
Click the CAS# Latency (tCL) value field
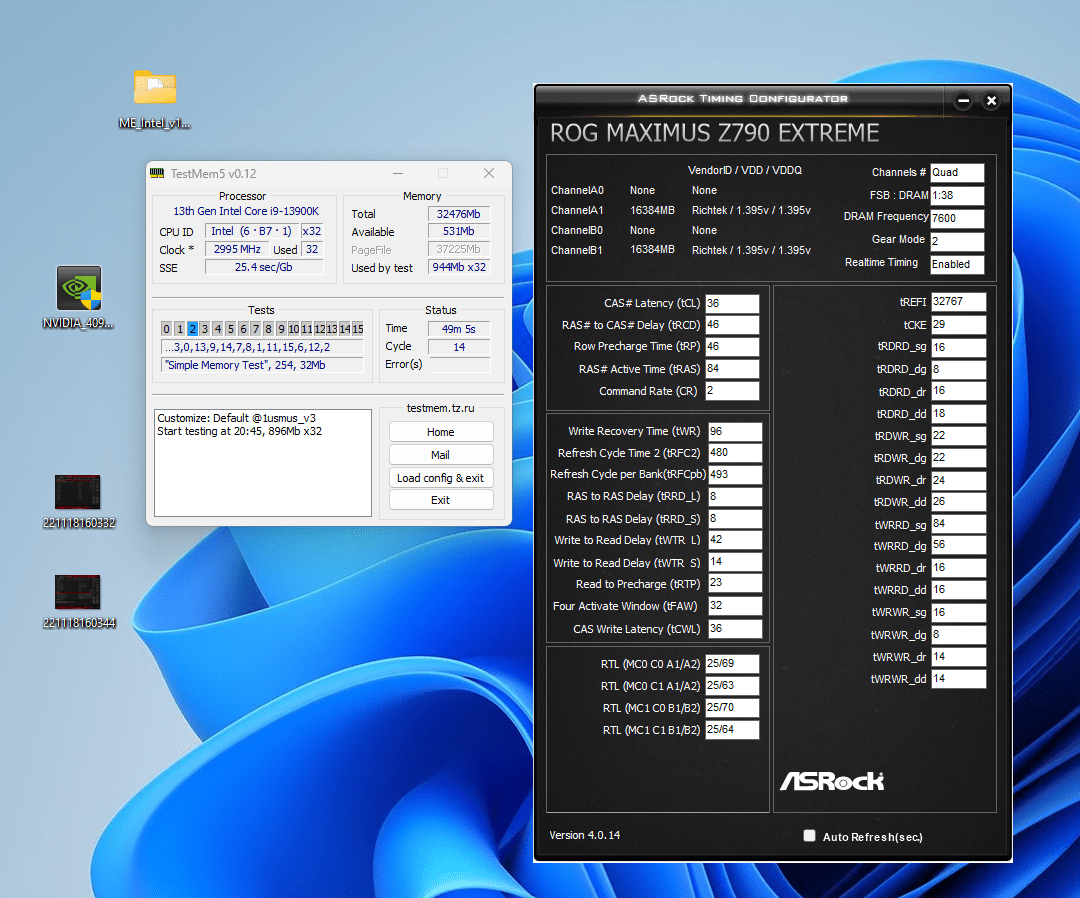733,303
